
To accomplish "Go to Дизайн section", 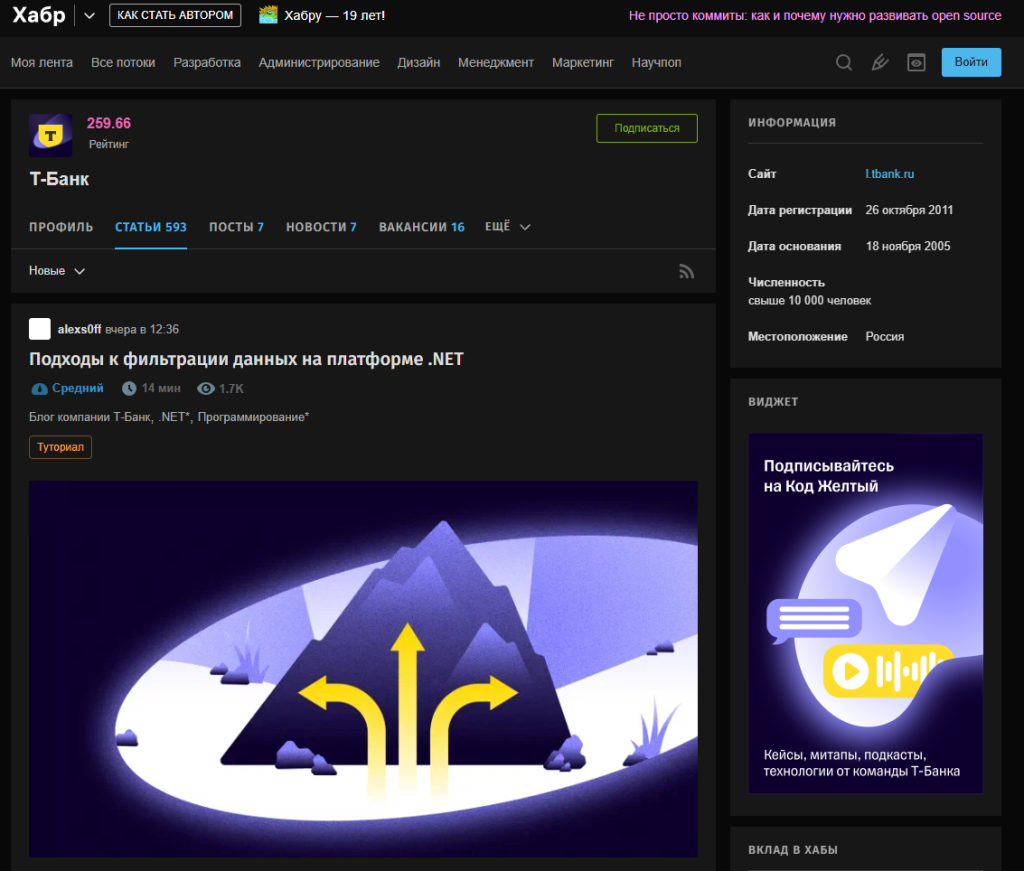I will pyautogui.click(x=419, y=63).
